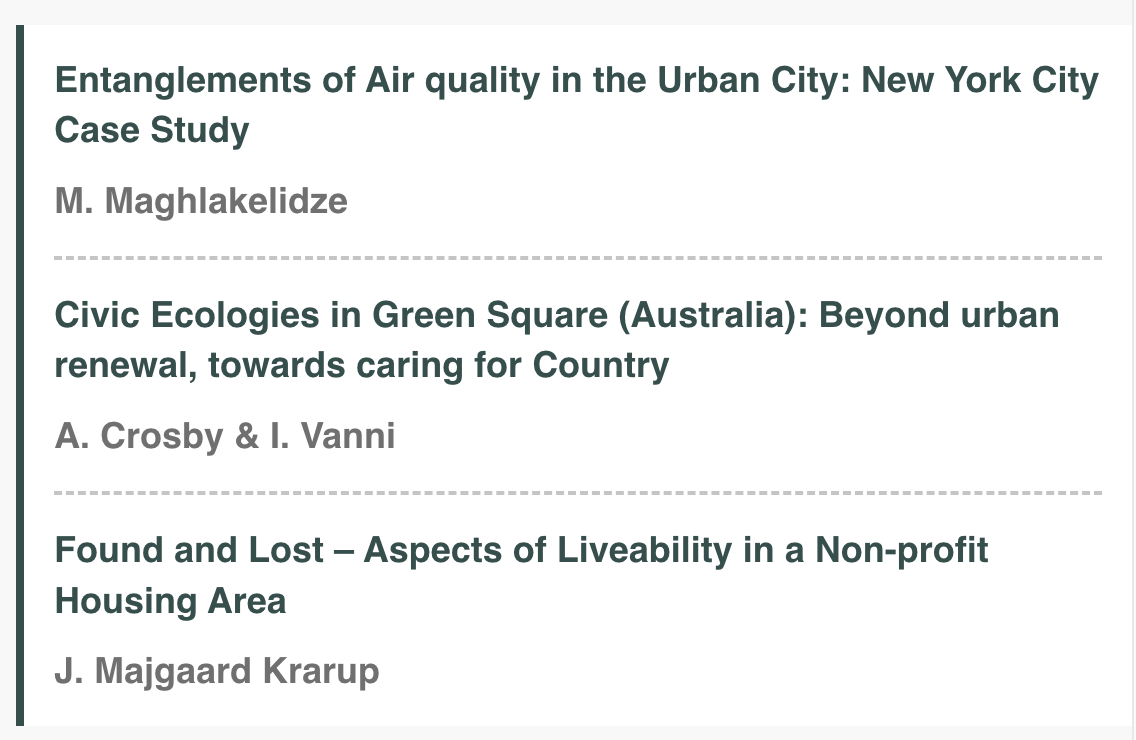Click the word "Liveability" in the third title
Screen dimensions: 1136x740
(645, 550)
